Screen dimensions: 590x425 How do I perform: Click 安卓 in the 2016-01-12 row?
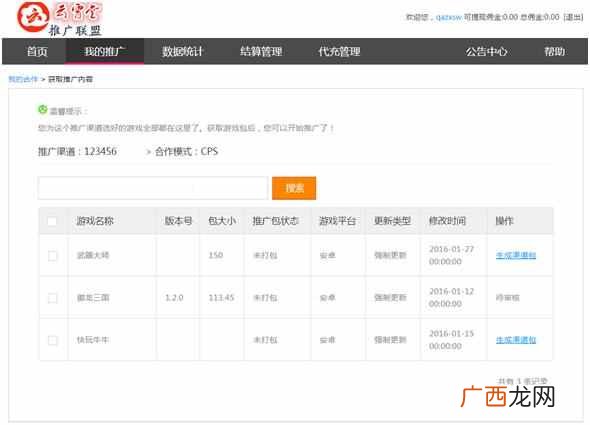(x=327, y=298)
